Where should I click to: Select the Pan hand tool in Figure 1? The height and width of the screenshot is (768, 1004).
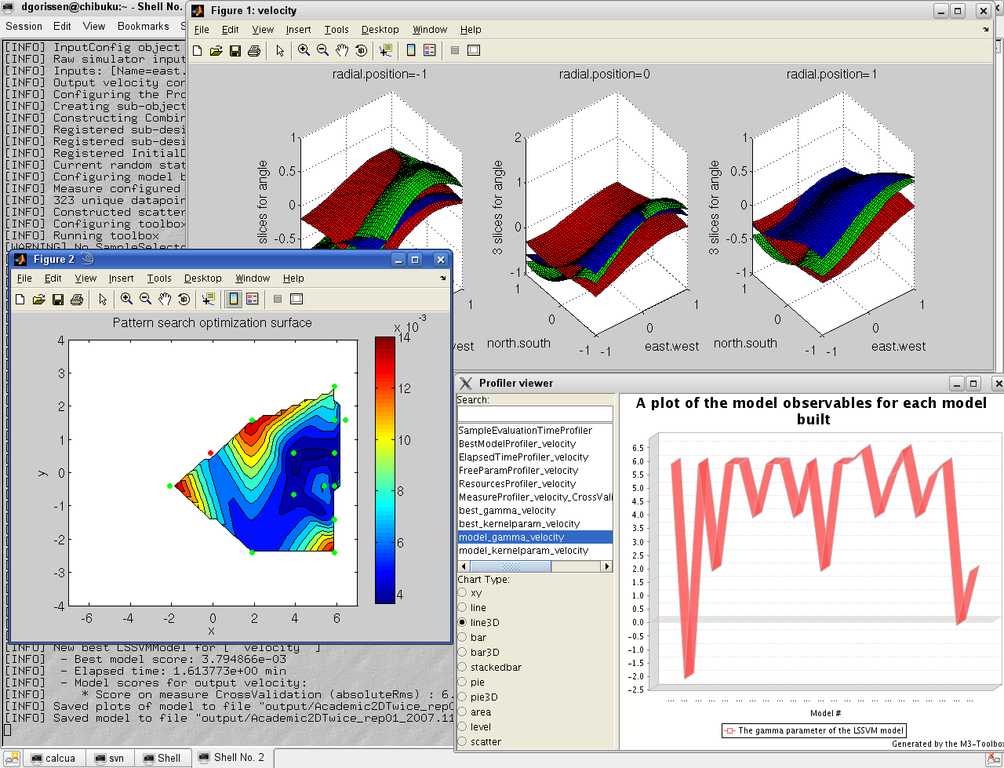[x=342, y=50]
